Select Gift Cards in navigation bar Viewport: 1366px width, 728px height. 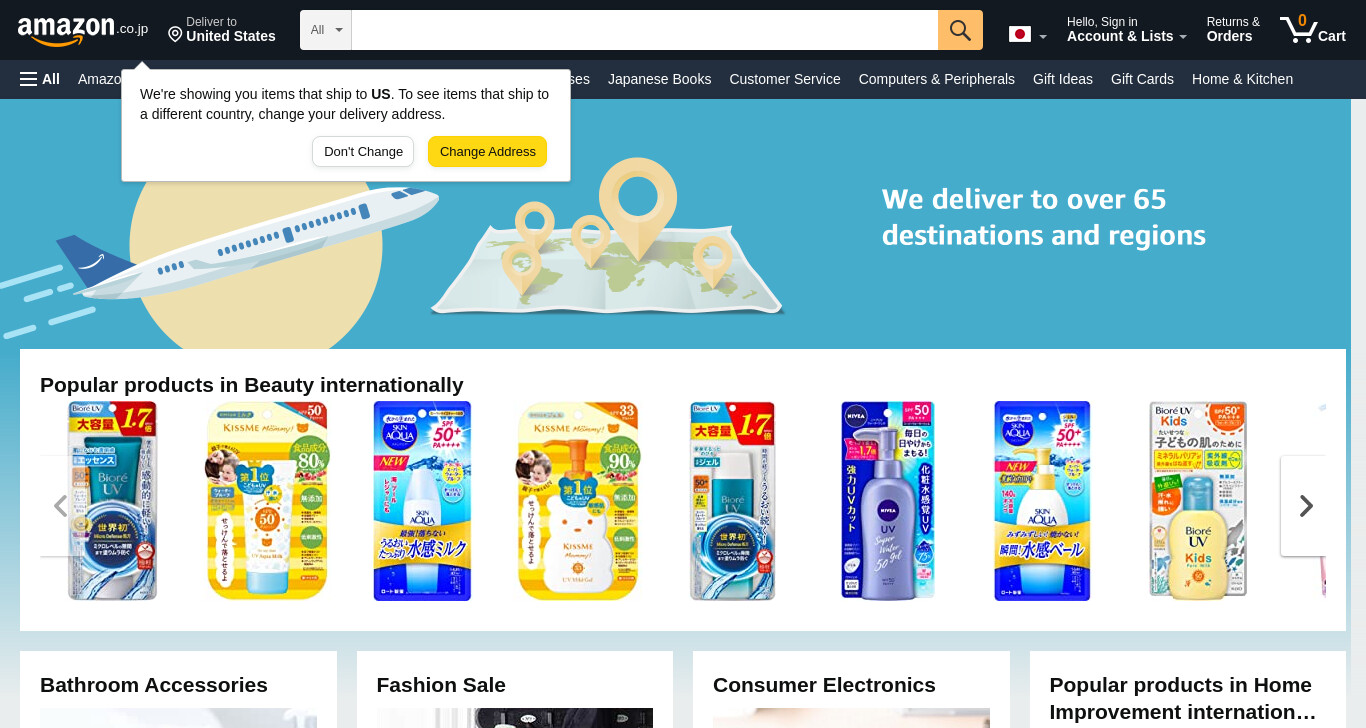tap(1142, 79)
